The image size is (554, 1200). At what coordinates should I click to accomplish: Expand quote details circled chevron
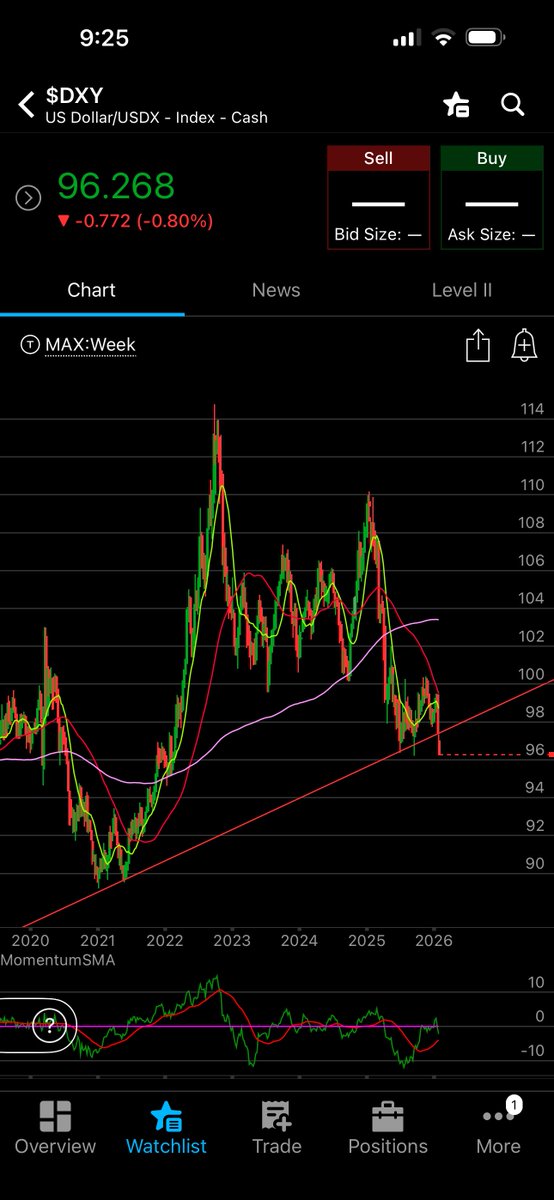tap(28, 198)
